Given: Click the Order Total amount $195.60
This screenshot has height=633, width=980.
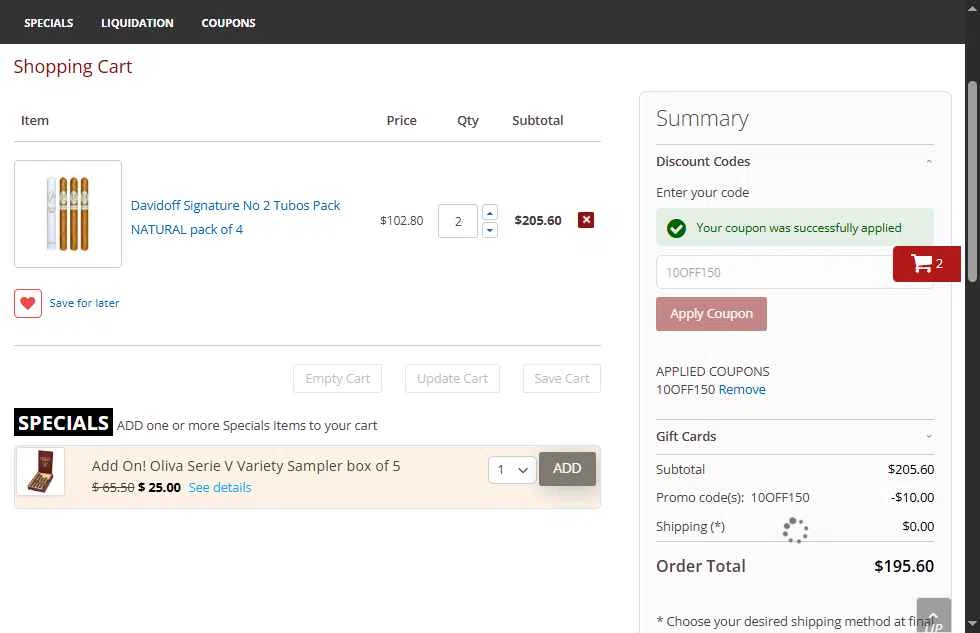Looking at the screenshot, I should coord(904,566).
